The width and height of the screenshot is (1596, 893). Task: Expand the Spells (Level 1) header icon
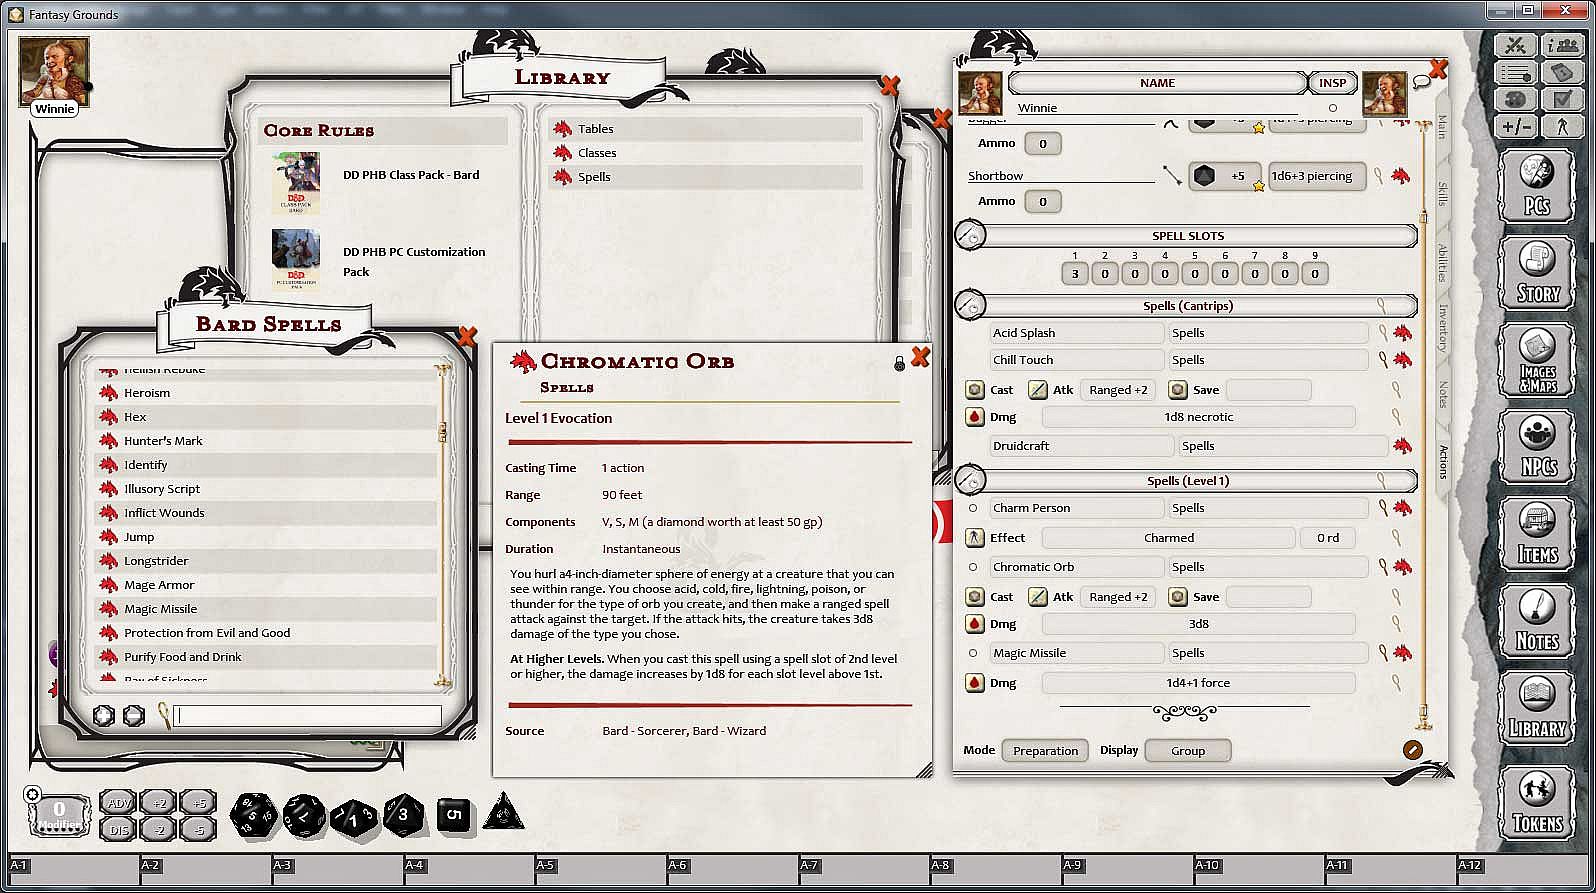tap(970, 481)
